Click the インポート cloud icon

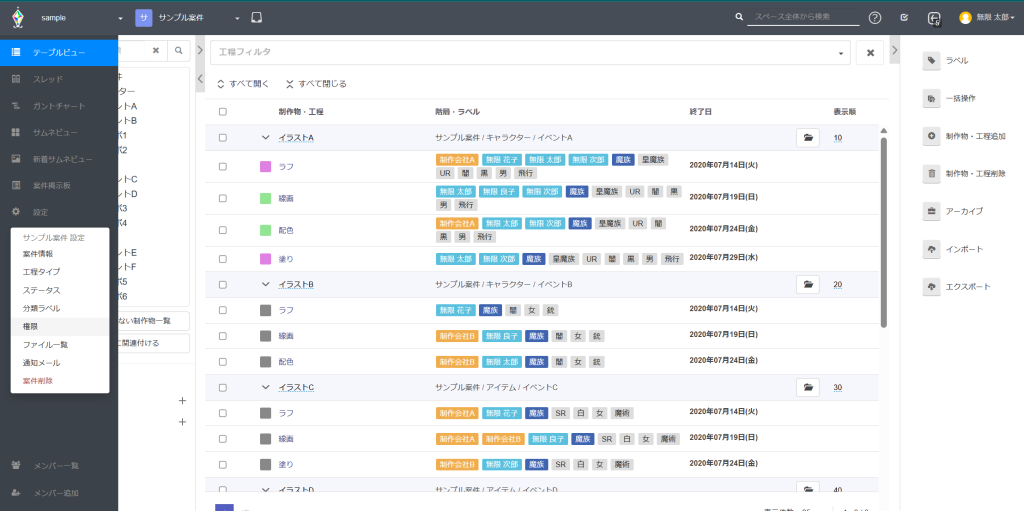pos(932,249)
